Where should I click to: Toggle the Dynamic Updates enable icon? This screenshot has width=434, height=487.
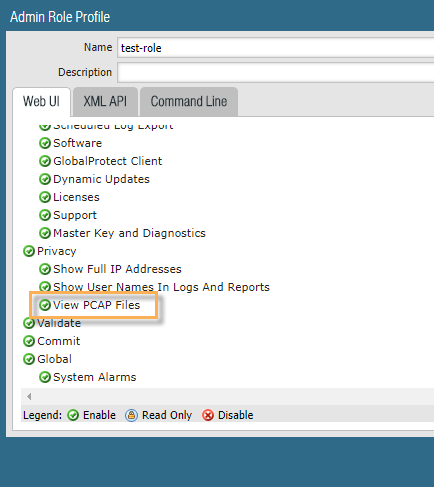pos(45,179)
